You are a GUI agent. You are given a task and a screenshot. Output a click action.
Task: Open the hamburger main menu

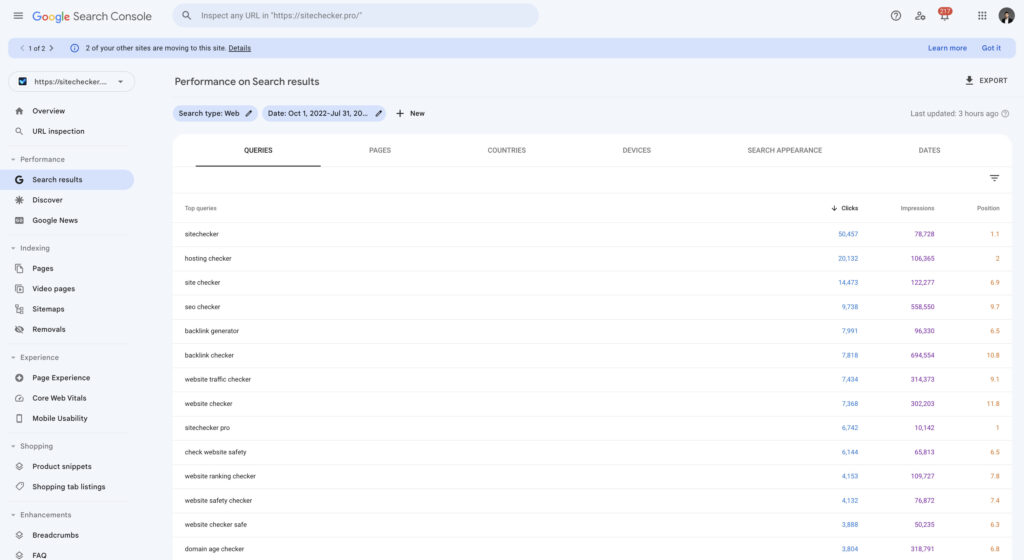pyautogui.click(x=18, y=16)
